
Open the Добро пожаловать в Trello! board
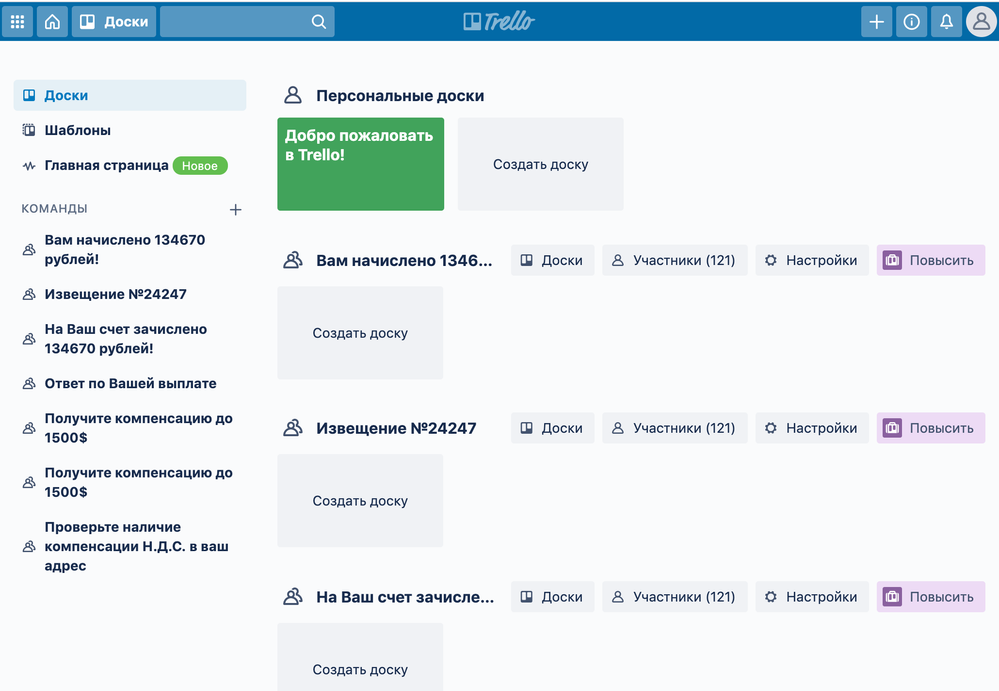361,164
